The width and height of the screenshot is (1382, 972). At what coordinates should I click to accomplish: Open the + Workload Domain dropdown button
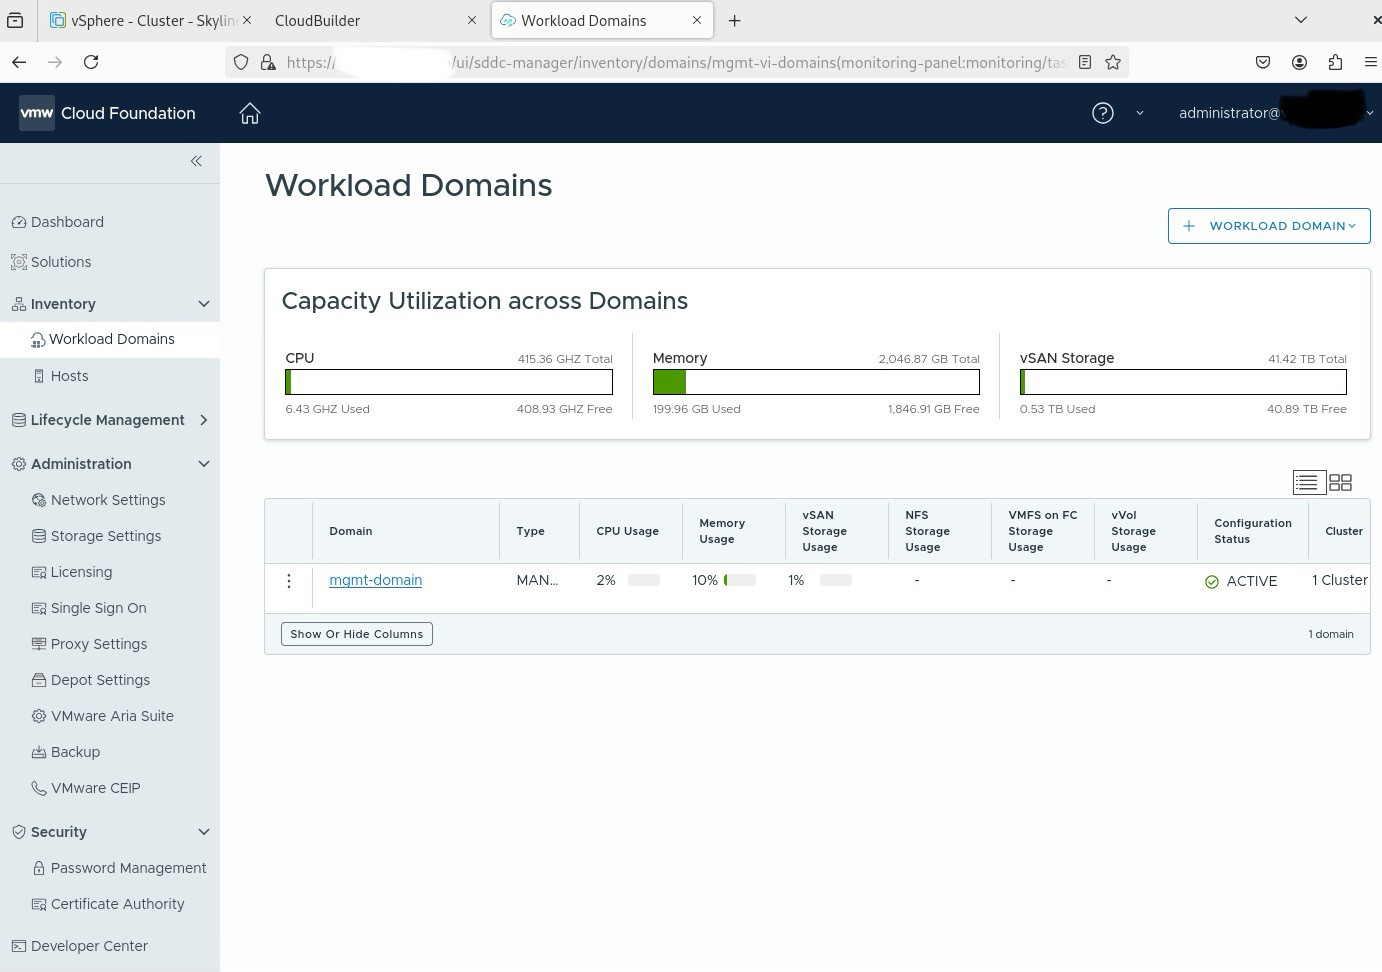tap(1269, 226)
